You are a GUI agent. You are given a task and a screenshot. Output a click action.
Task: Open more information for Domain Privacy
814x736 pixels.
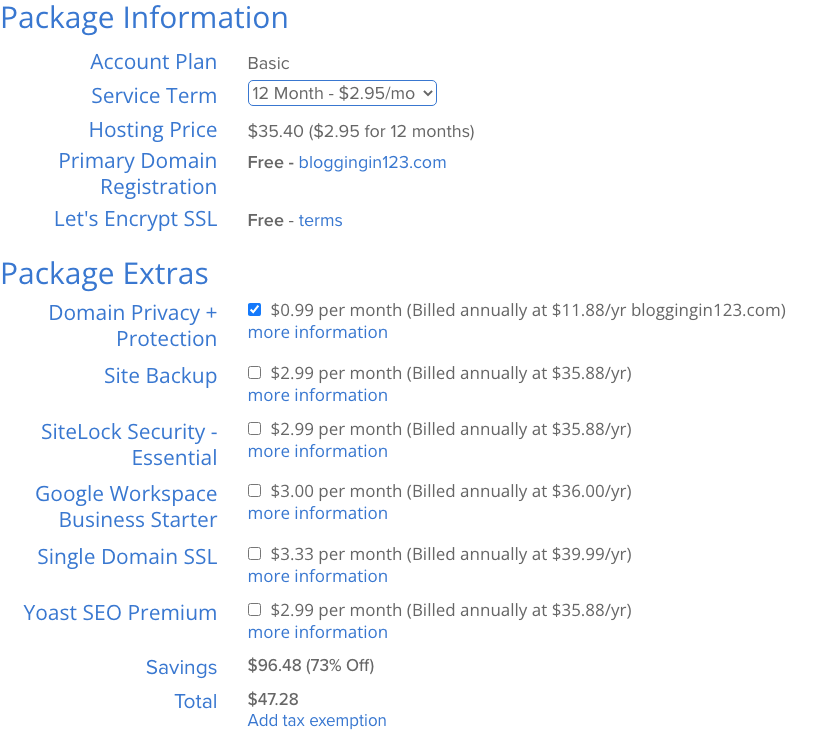[317, 332]
